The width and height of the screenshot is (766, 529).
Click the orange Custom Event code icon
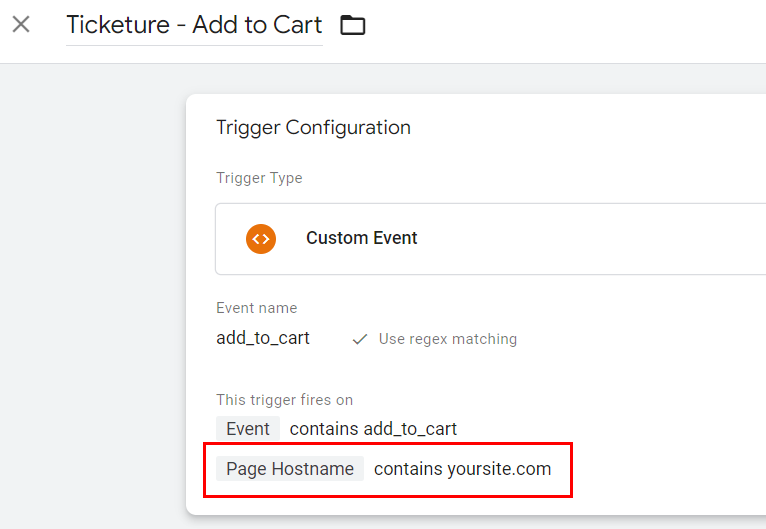click(261, 239)
